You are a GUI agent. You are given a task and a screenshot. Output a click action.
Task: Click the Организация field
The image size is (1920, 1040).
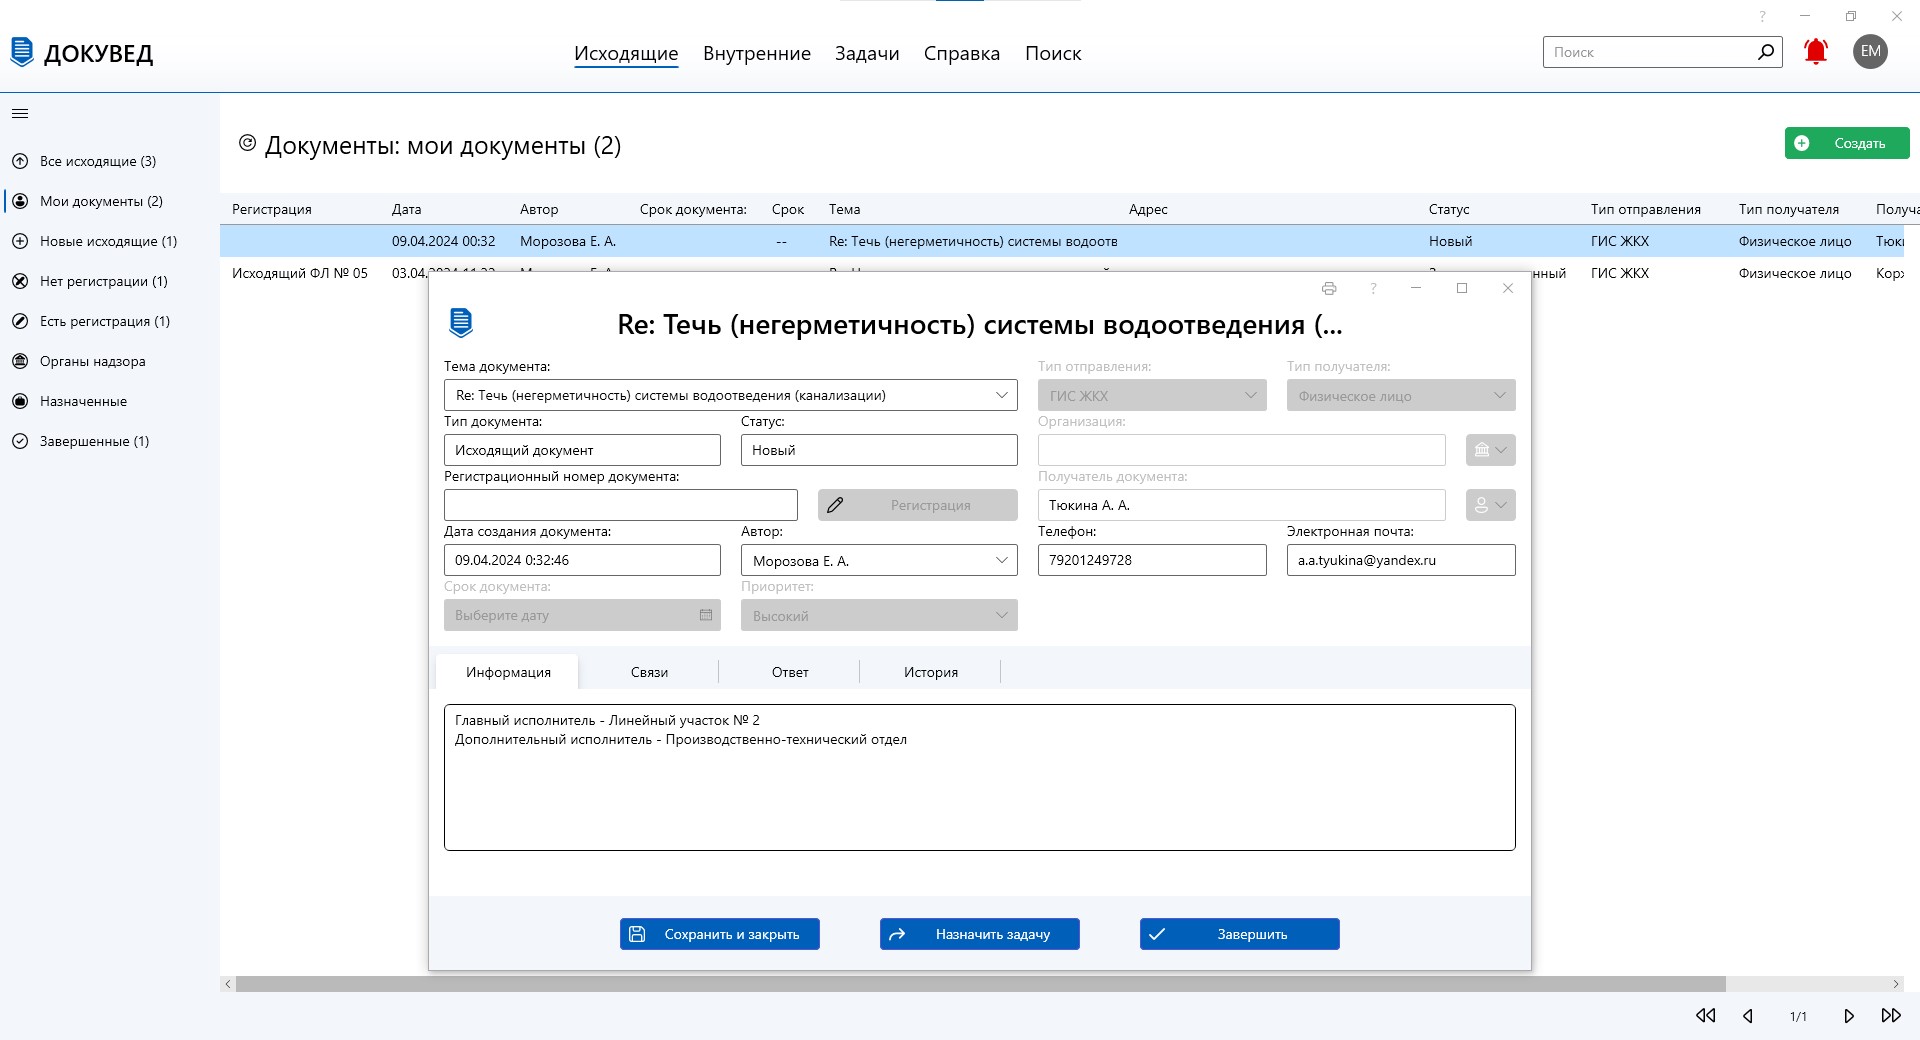(1242, 450)
